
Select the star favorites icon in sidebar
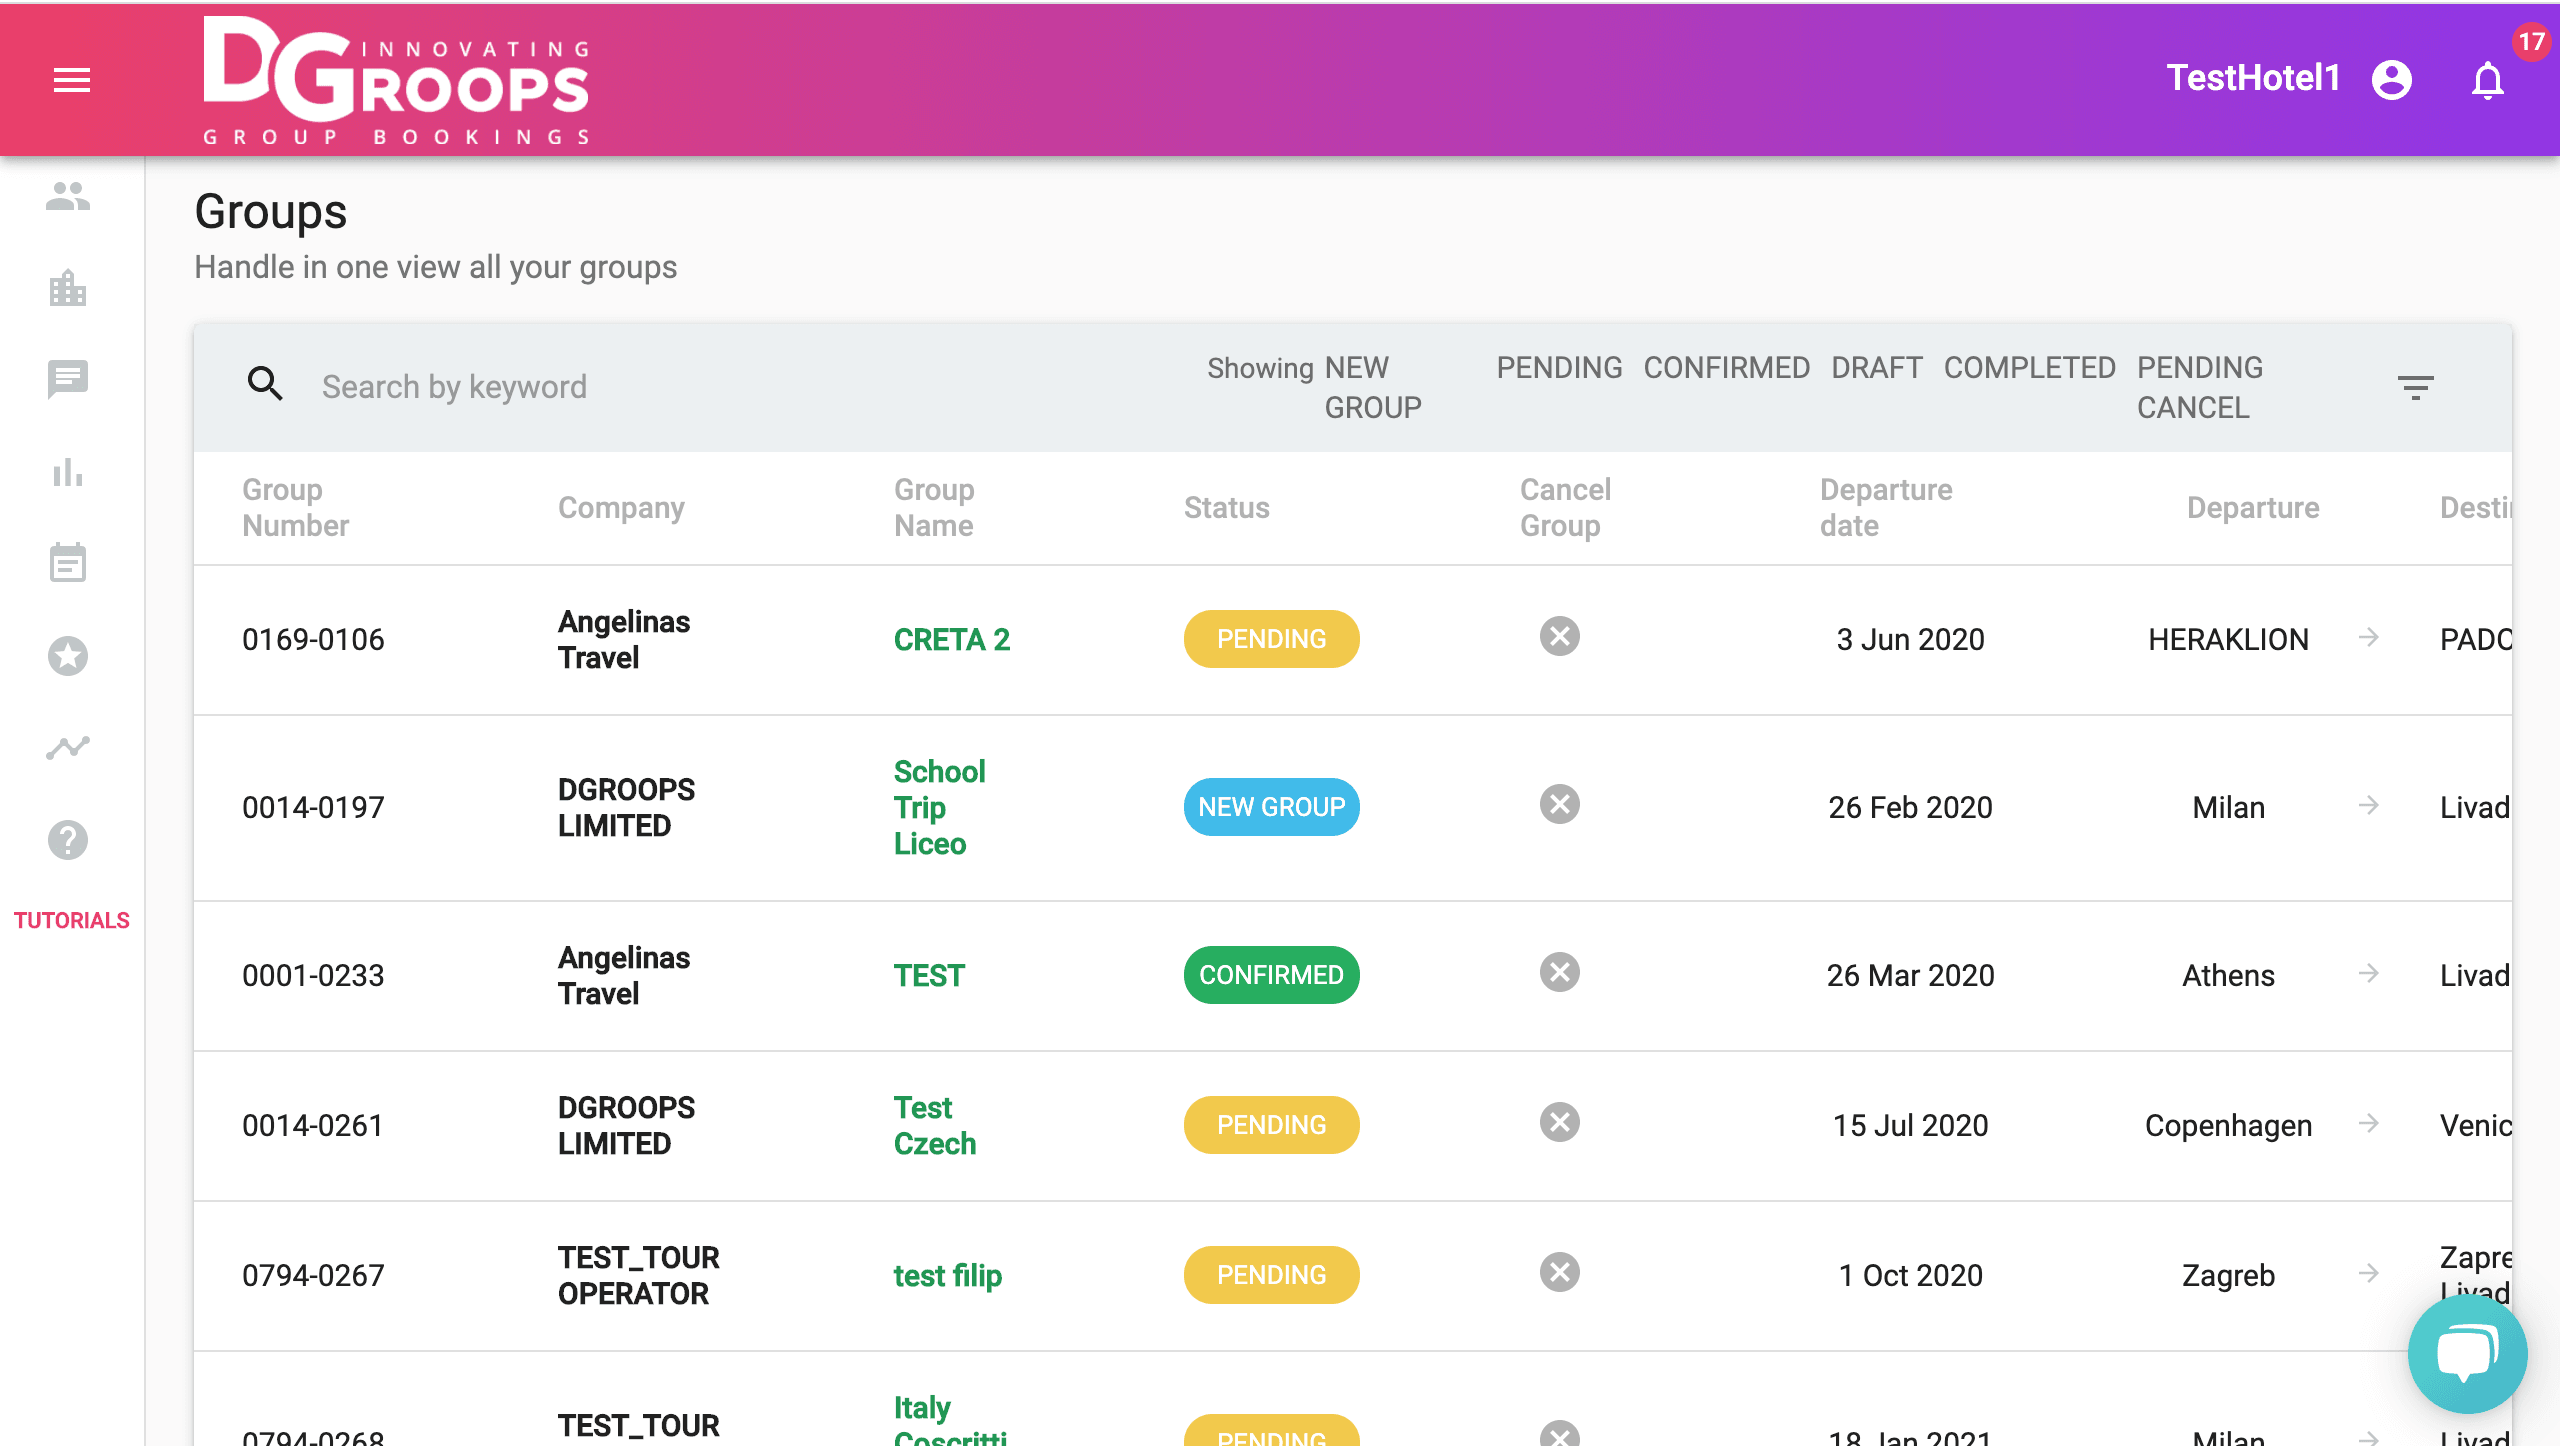point(67,655)
